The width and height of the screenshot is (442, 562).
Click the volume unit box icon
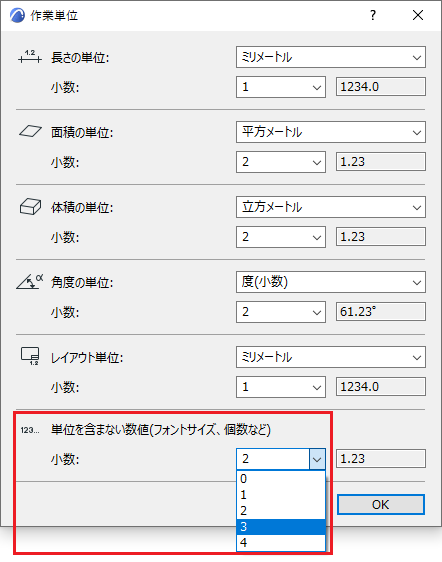[x=30, y=207]
